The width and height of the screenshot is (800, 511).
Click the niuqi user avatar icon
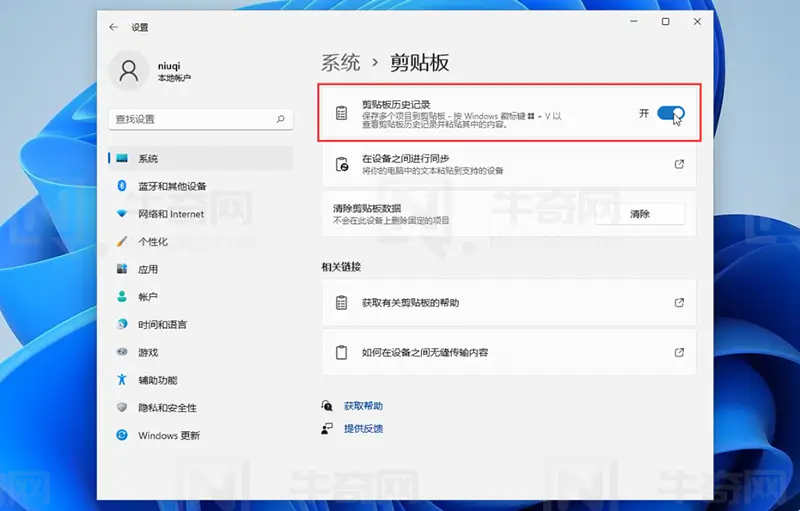pyautogui.click(x=129, y=71)
